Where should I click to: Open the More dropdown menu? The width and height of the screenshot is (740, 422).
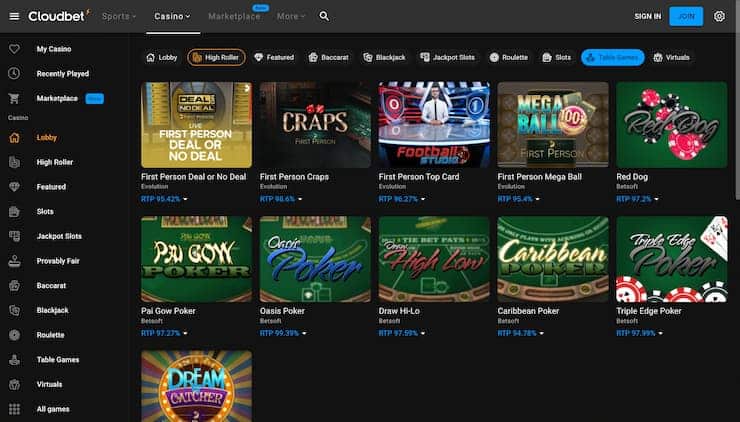coord(291,17)
